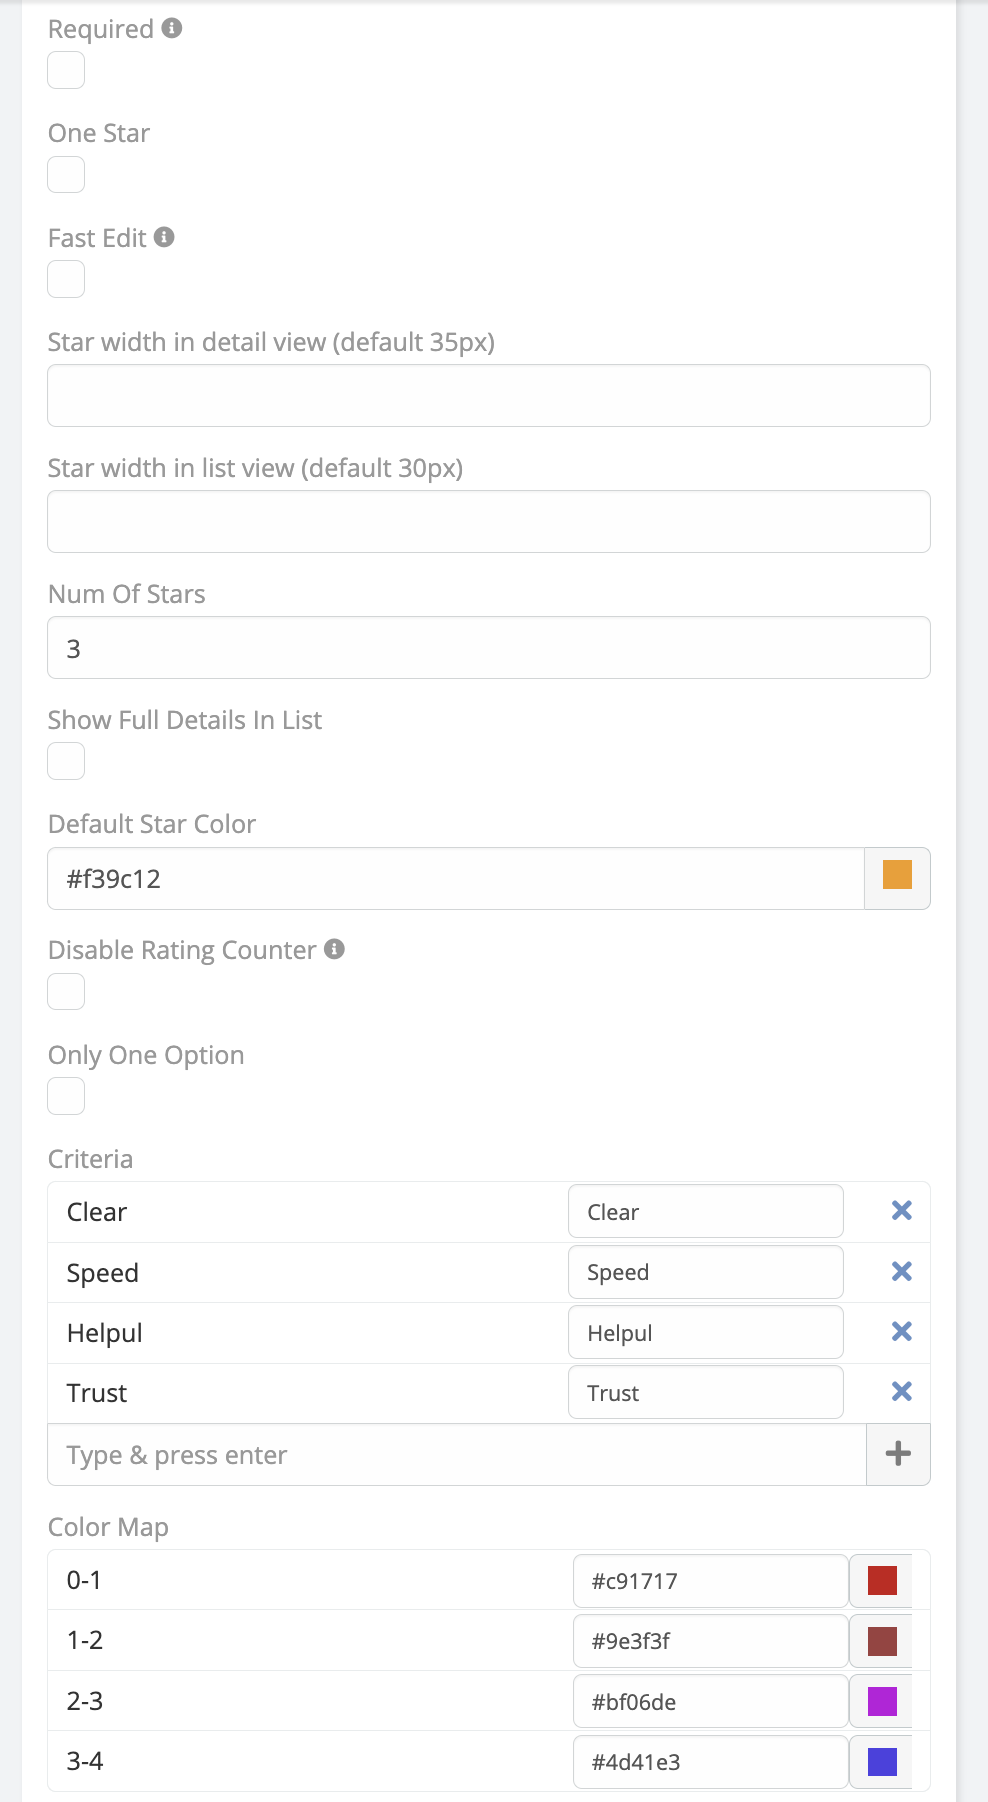The height and width of the screenshot is (1802, 988).
Task: Enable the Required checkbox
Action: (66, 70)
